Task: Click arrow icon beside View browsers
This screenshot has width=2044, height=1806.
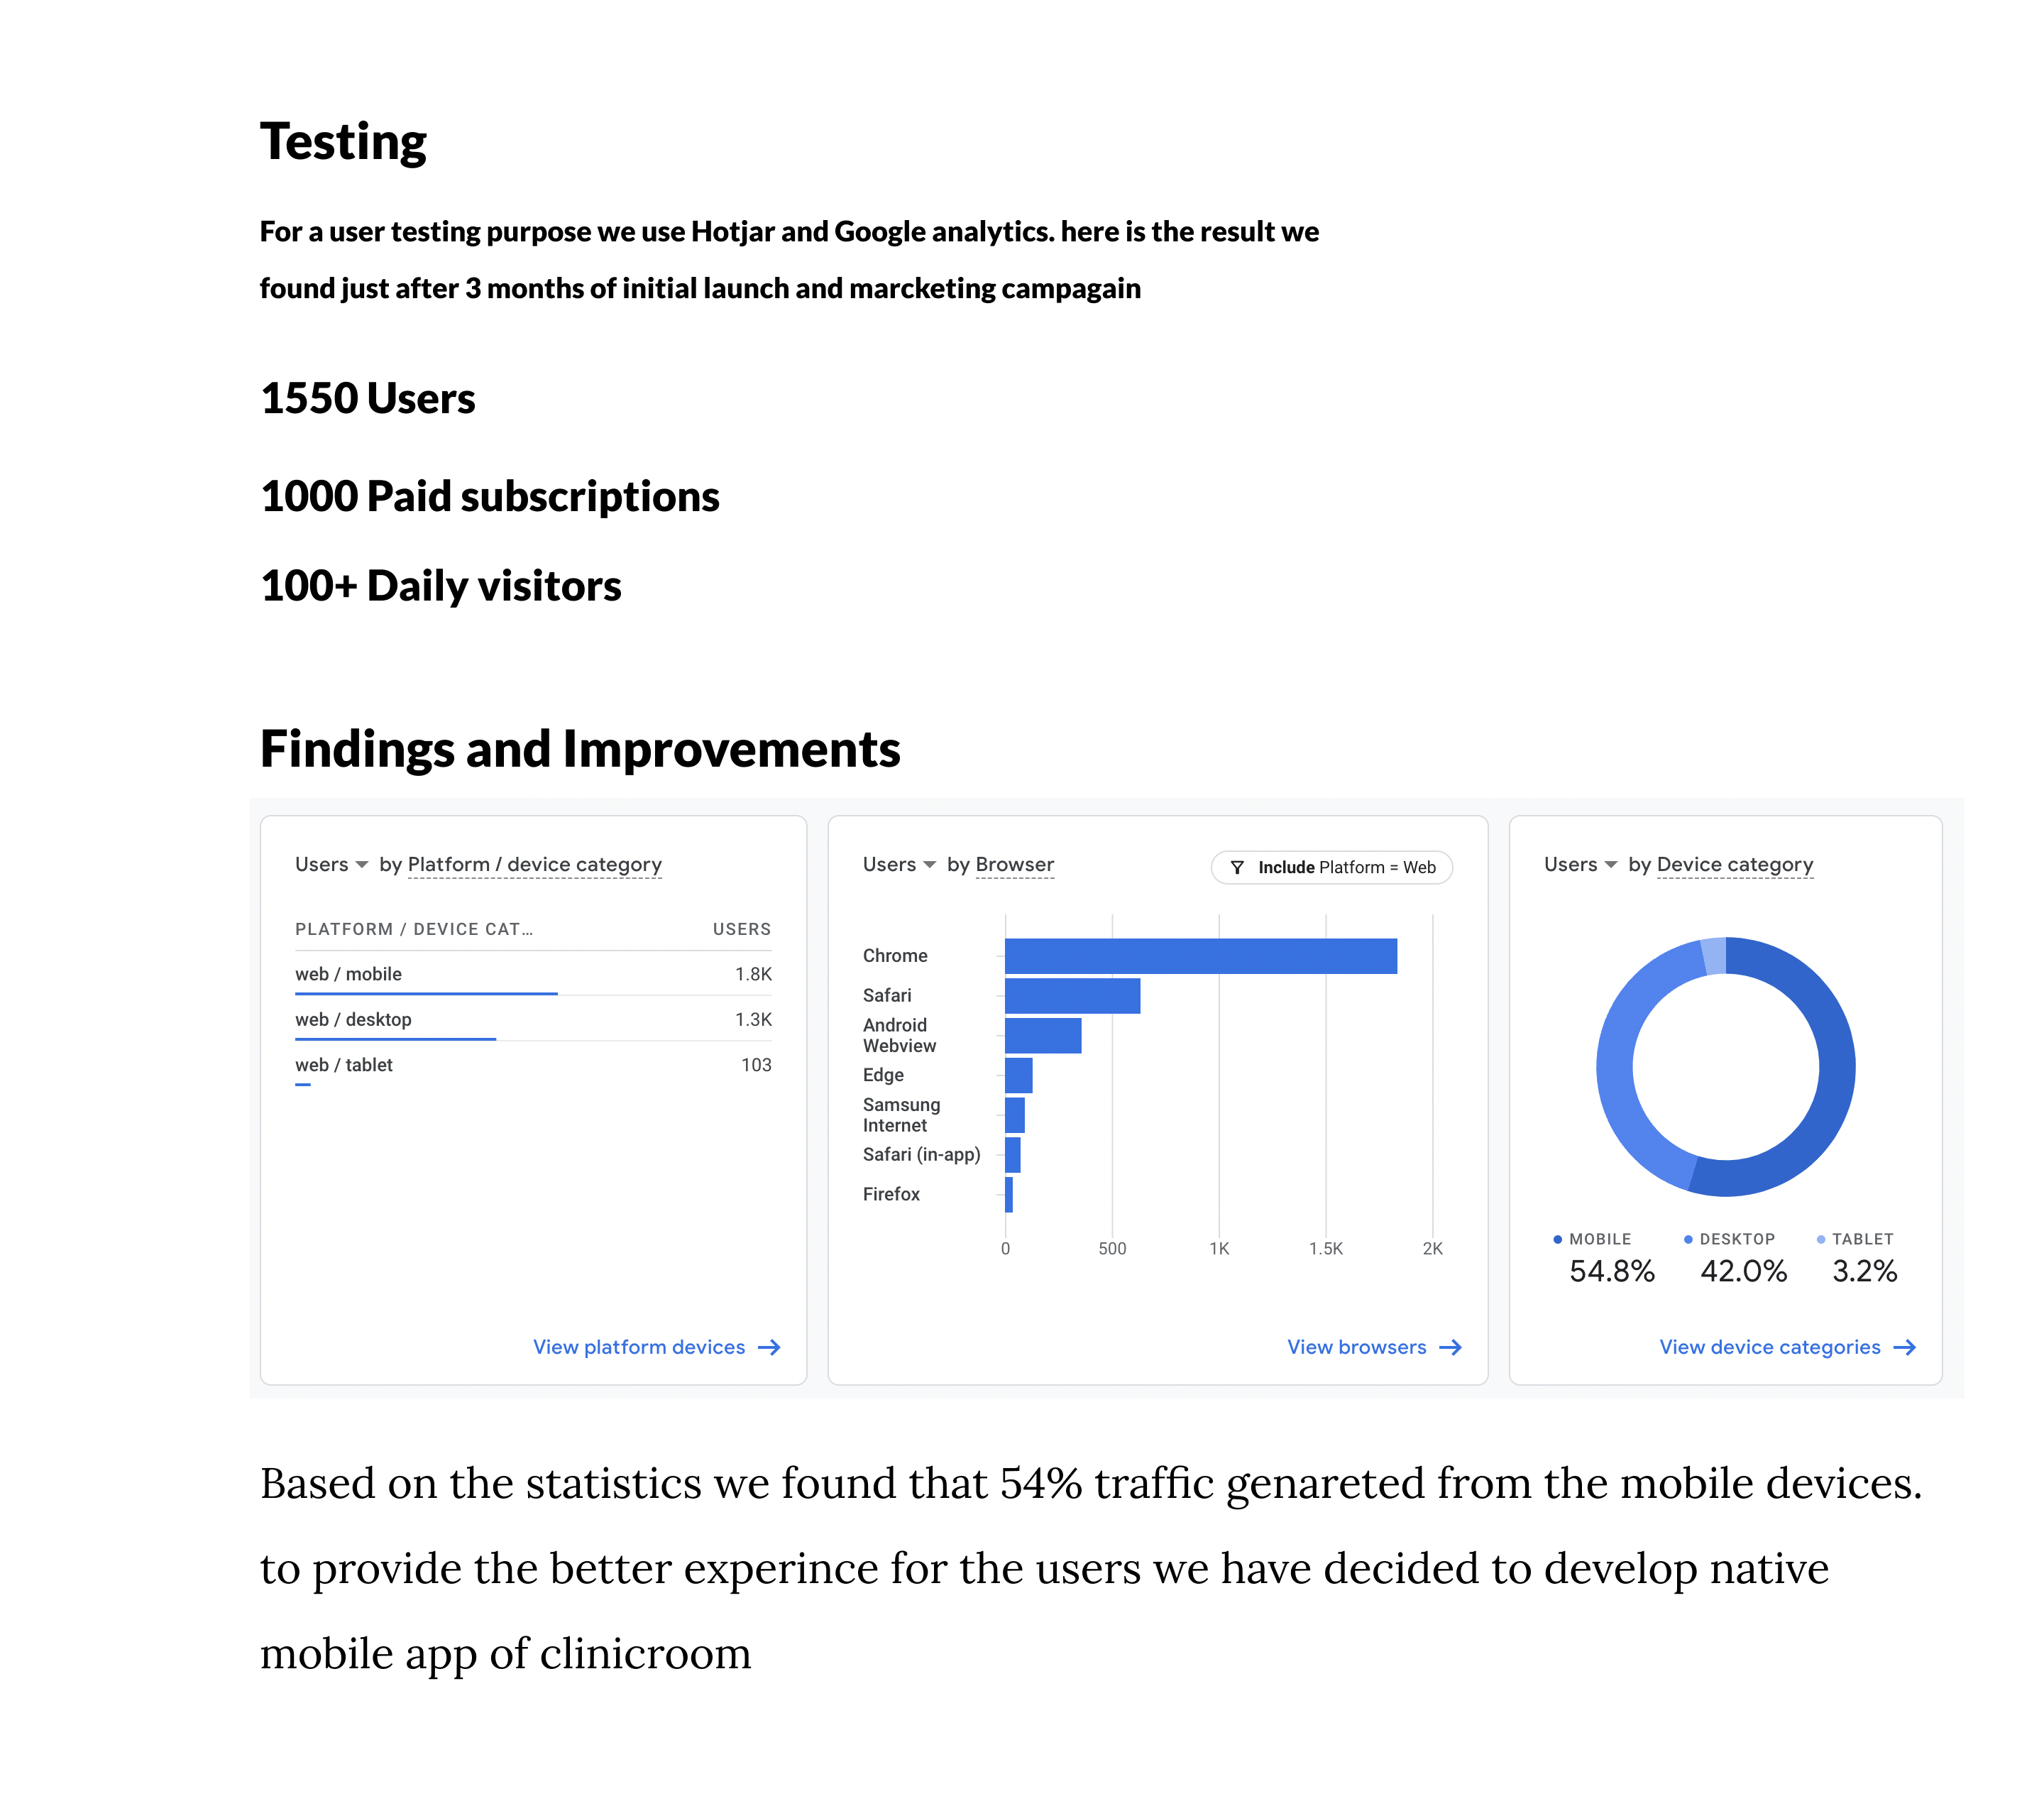Action: click(1450, 1347)
